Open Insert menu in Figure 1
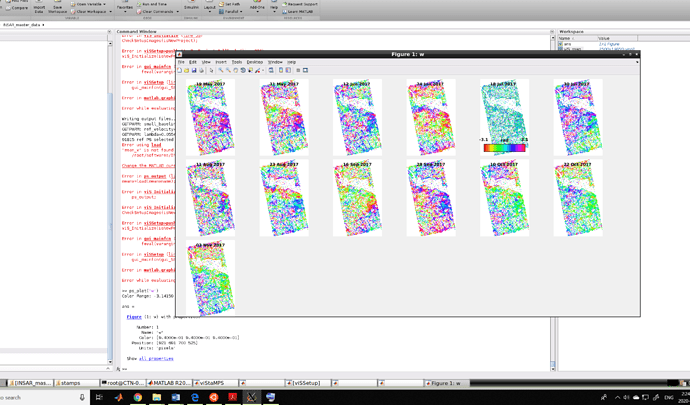 pos(221,62)
